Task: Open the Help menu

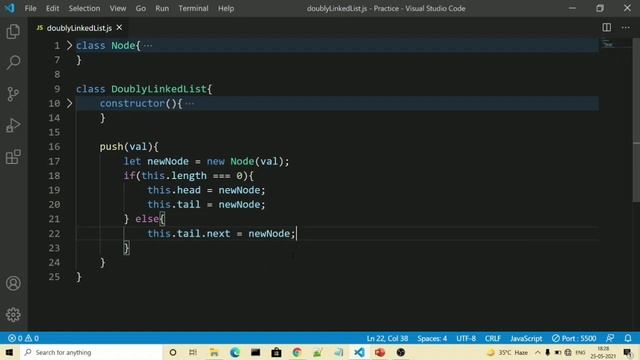Action: coord(226,8)
